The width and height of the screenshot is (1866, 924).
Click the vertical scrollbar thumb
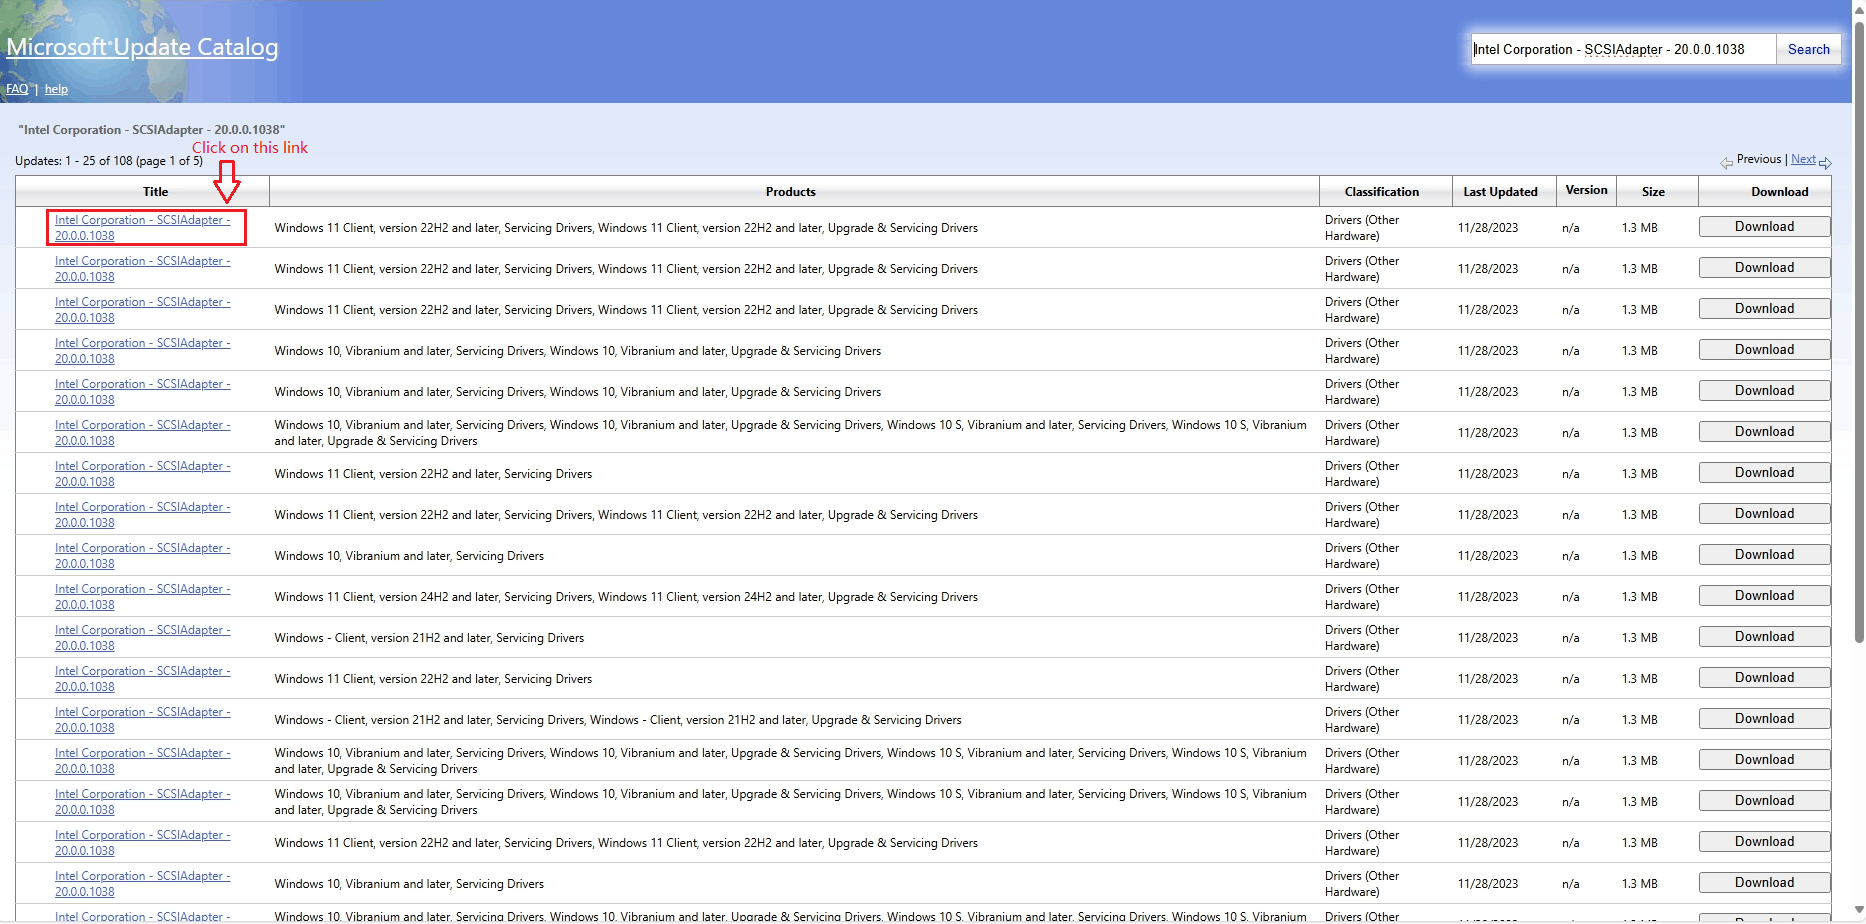click(x=1859, y=330)
